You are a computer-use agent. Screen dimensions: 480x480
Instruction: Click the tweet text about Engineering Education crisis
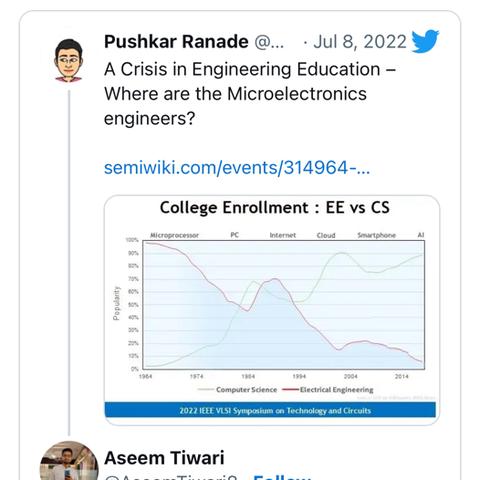[250, 94]
